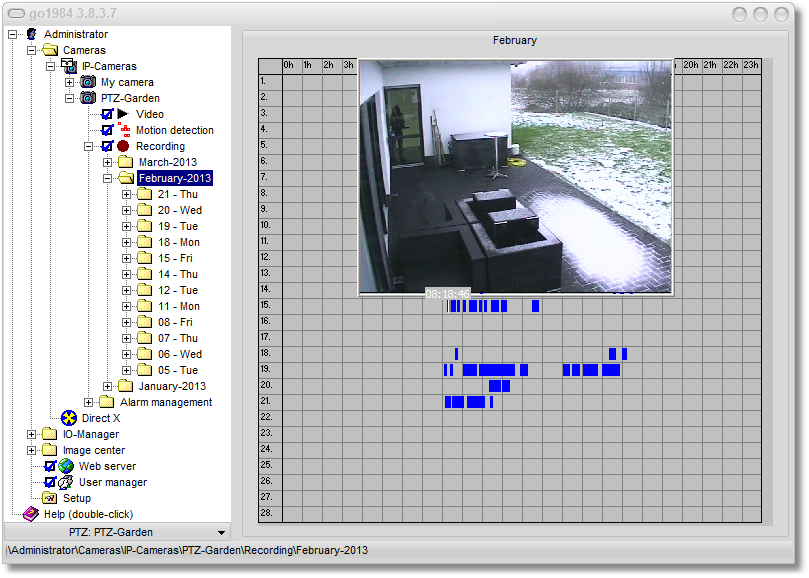Select the 12 - Tue tree item

[178, 290]
